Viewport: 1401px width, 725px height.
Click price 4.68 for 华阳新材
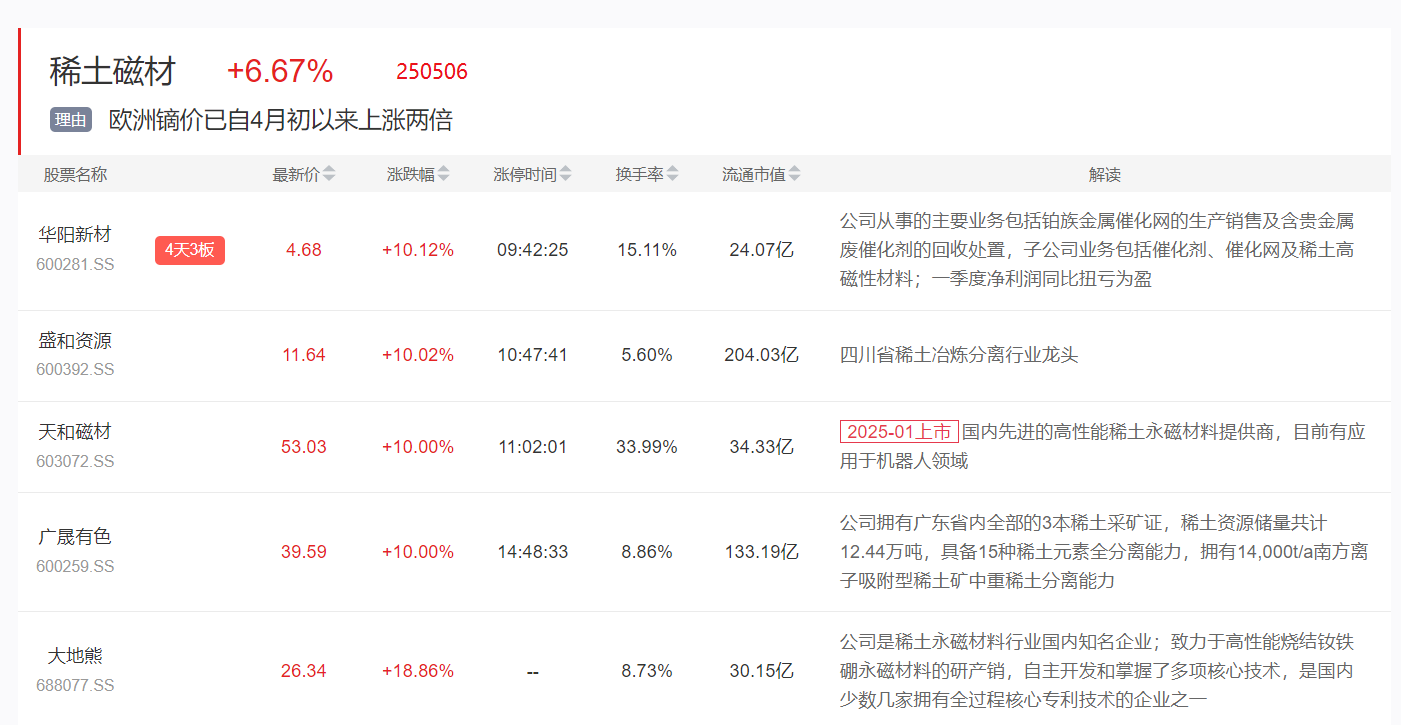pyautogui.click(x=304, y=250)
